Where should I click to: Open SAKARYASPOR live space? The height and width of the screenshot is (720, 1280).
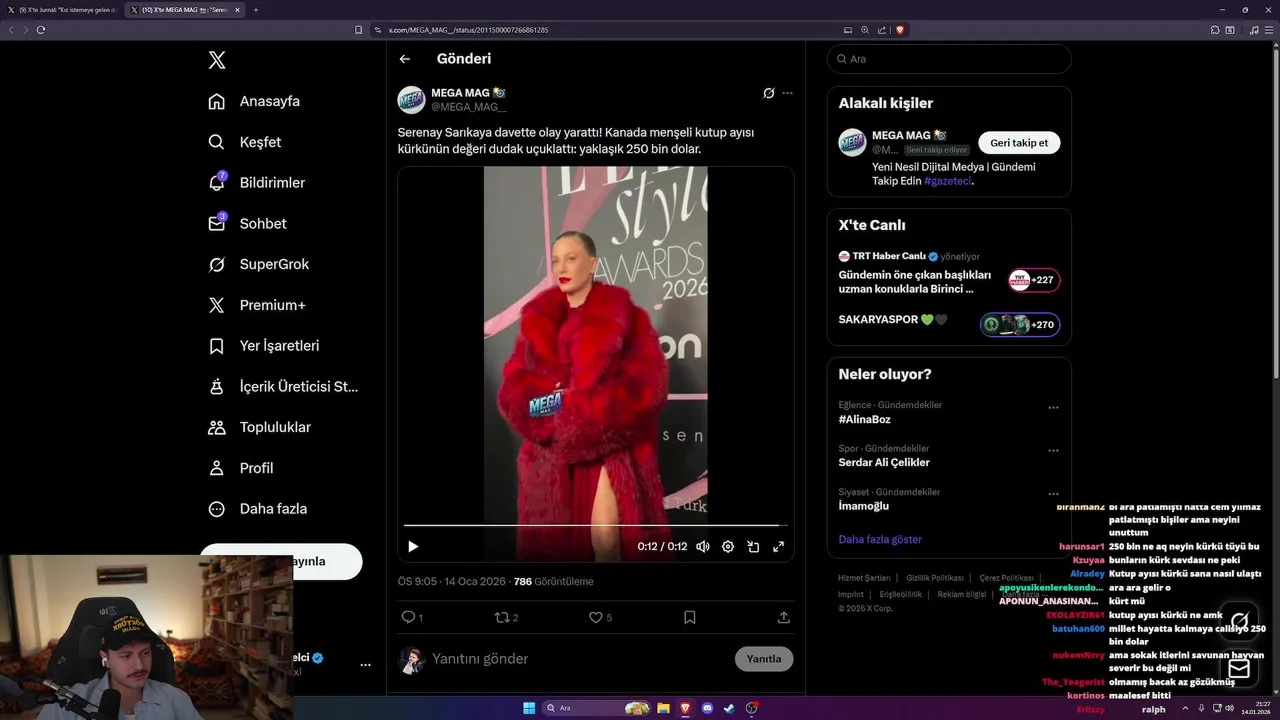949,323
